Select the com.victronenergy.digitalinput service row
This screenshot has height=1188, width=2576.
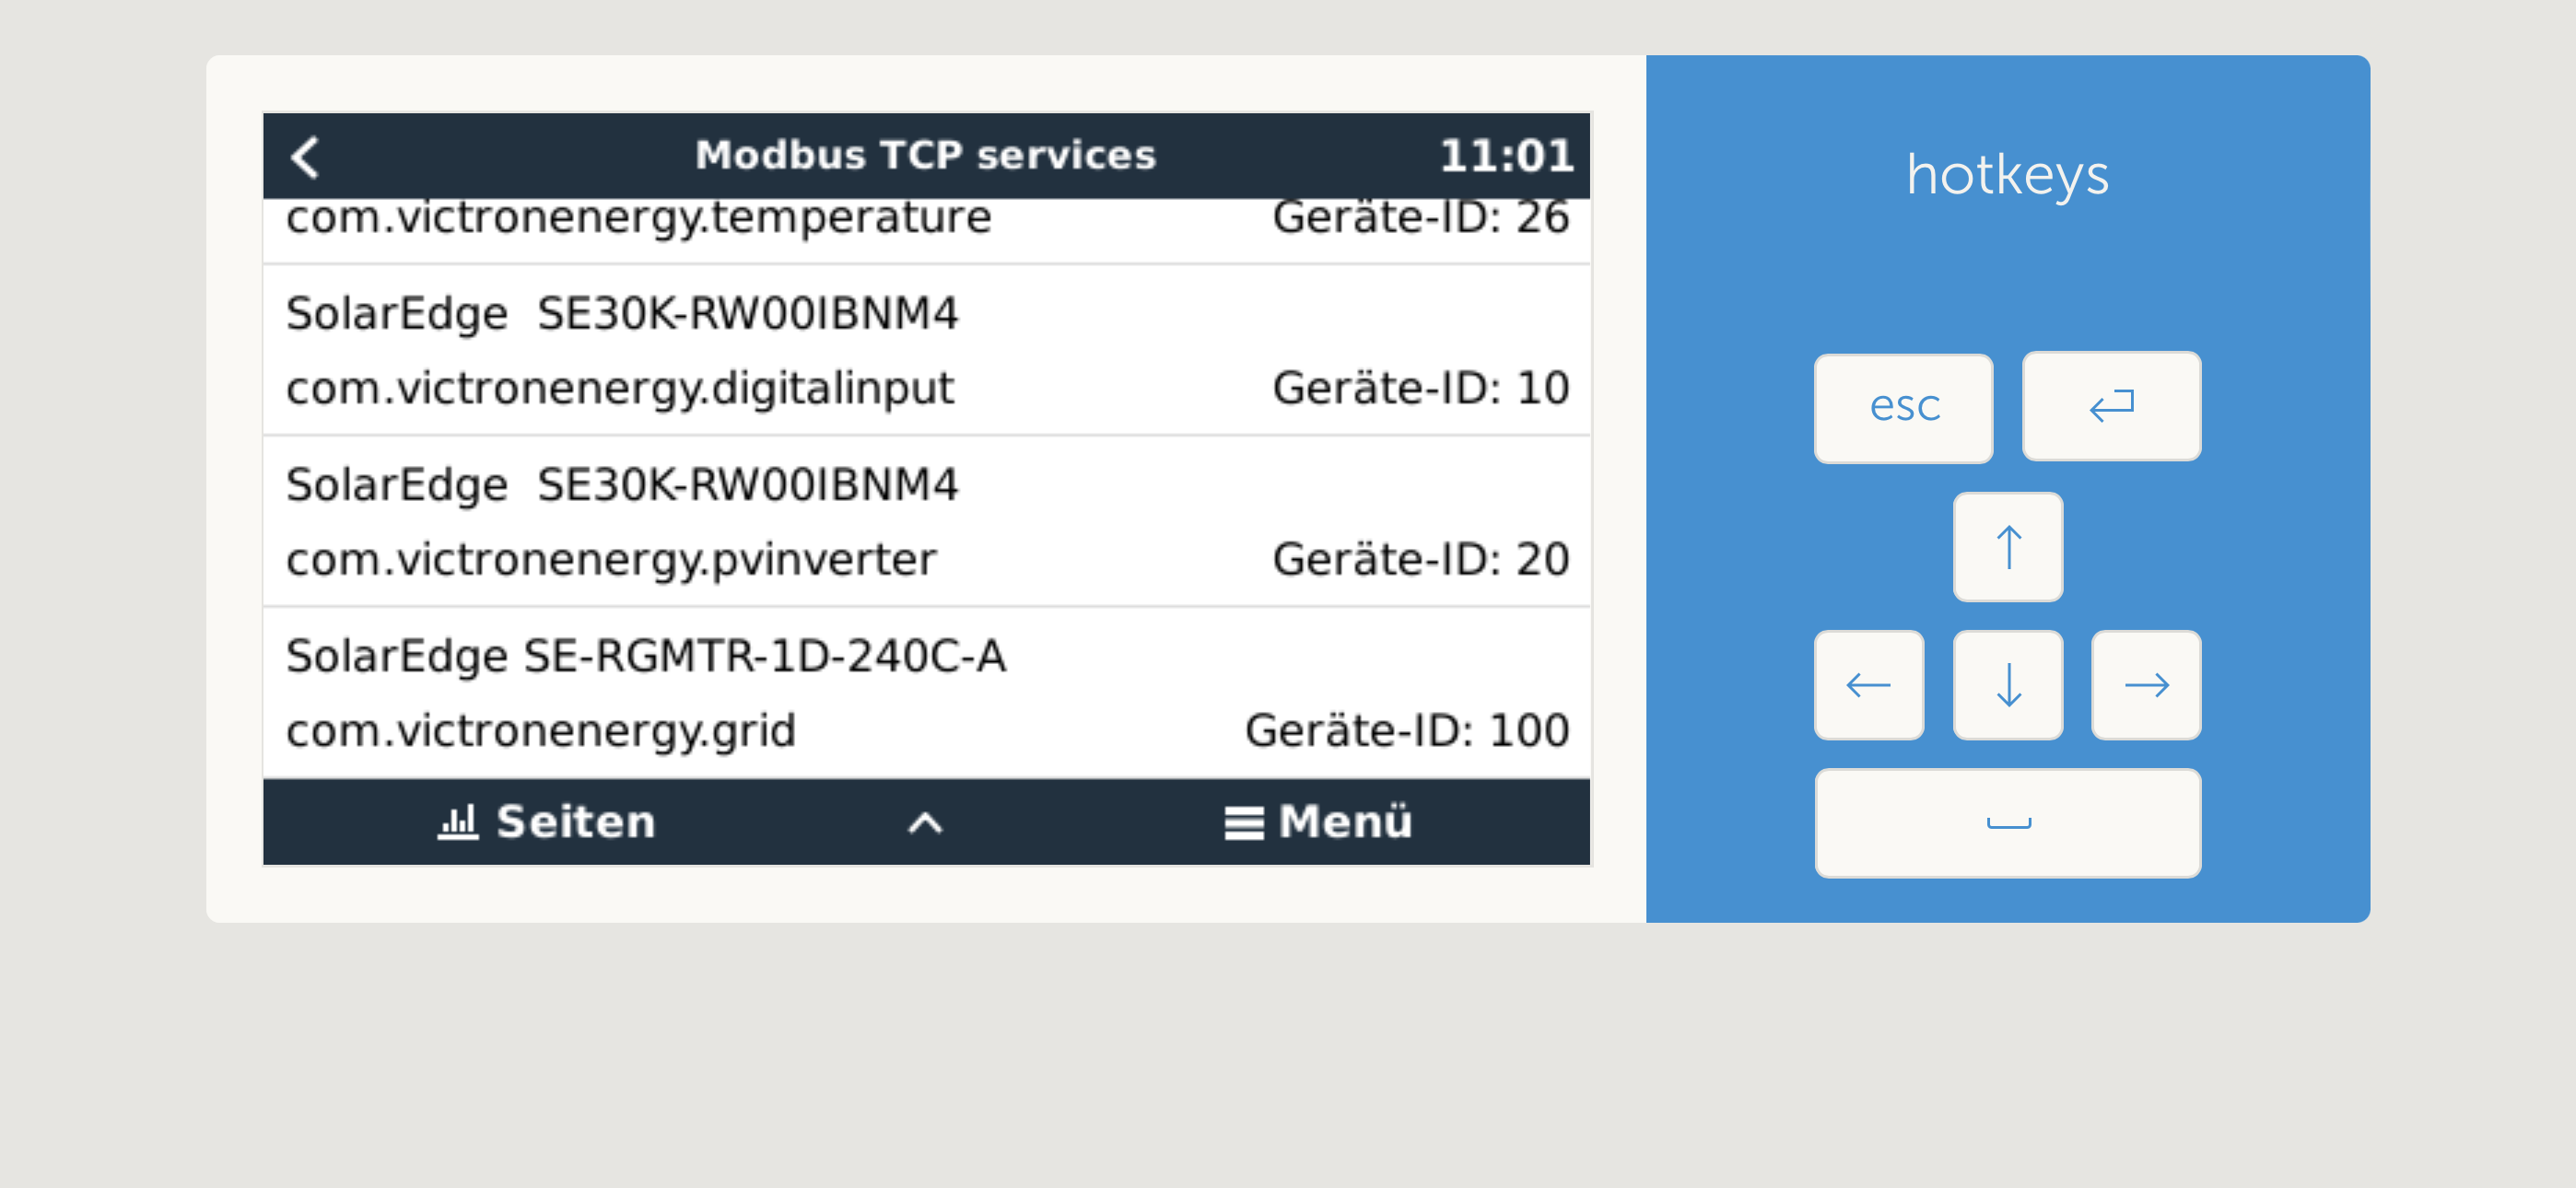[925, 350]
